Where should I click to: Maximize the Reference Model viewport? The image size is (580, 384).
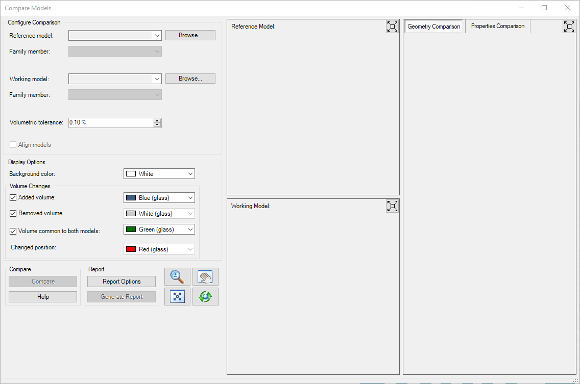[392, 27]
